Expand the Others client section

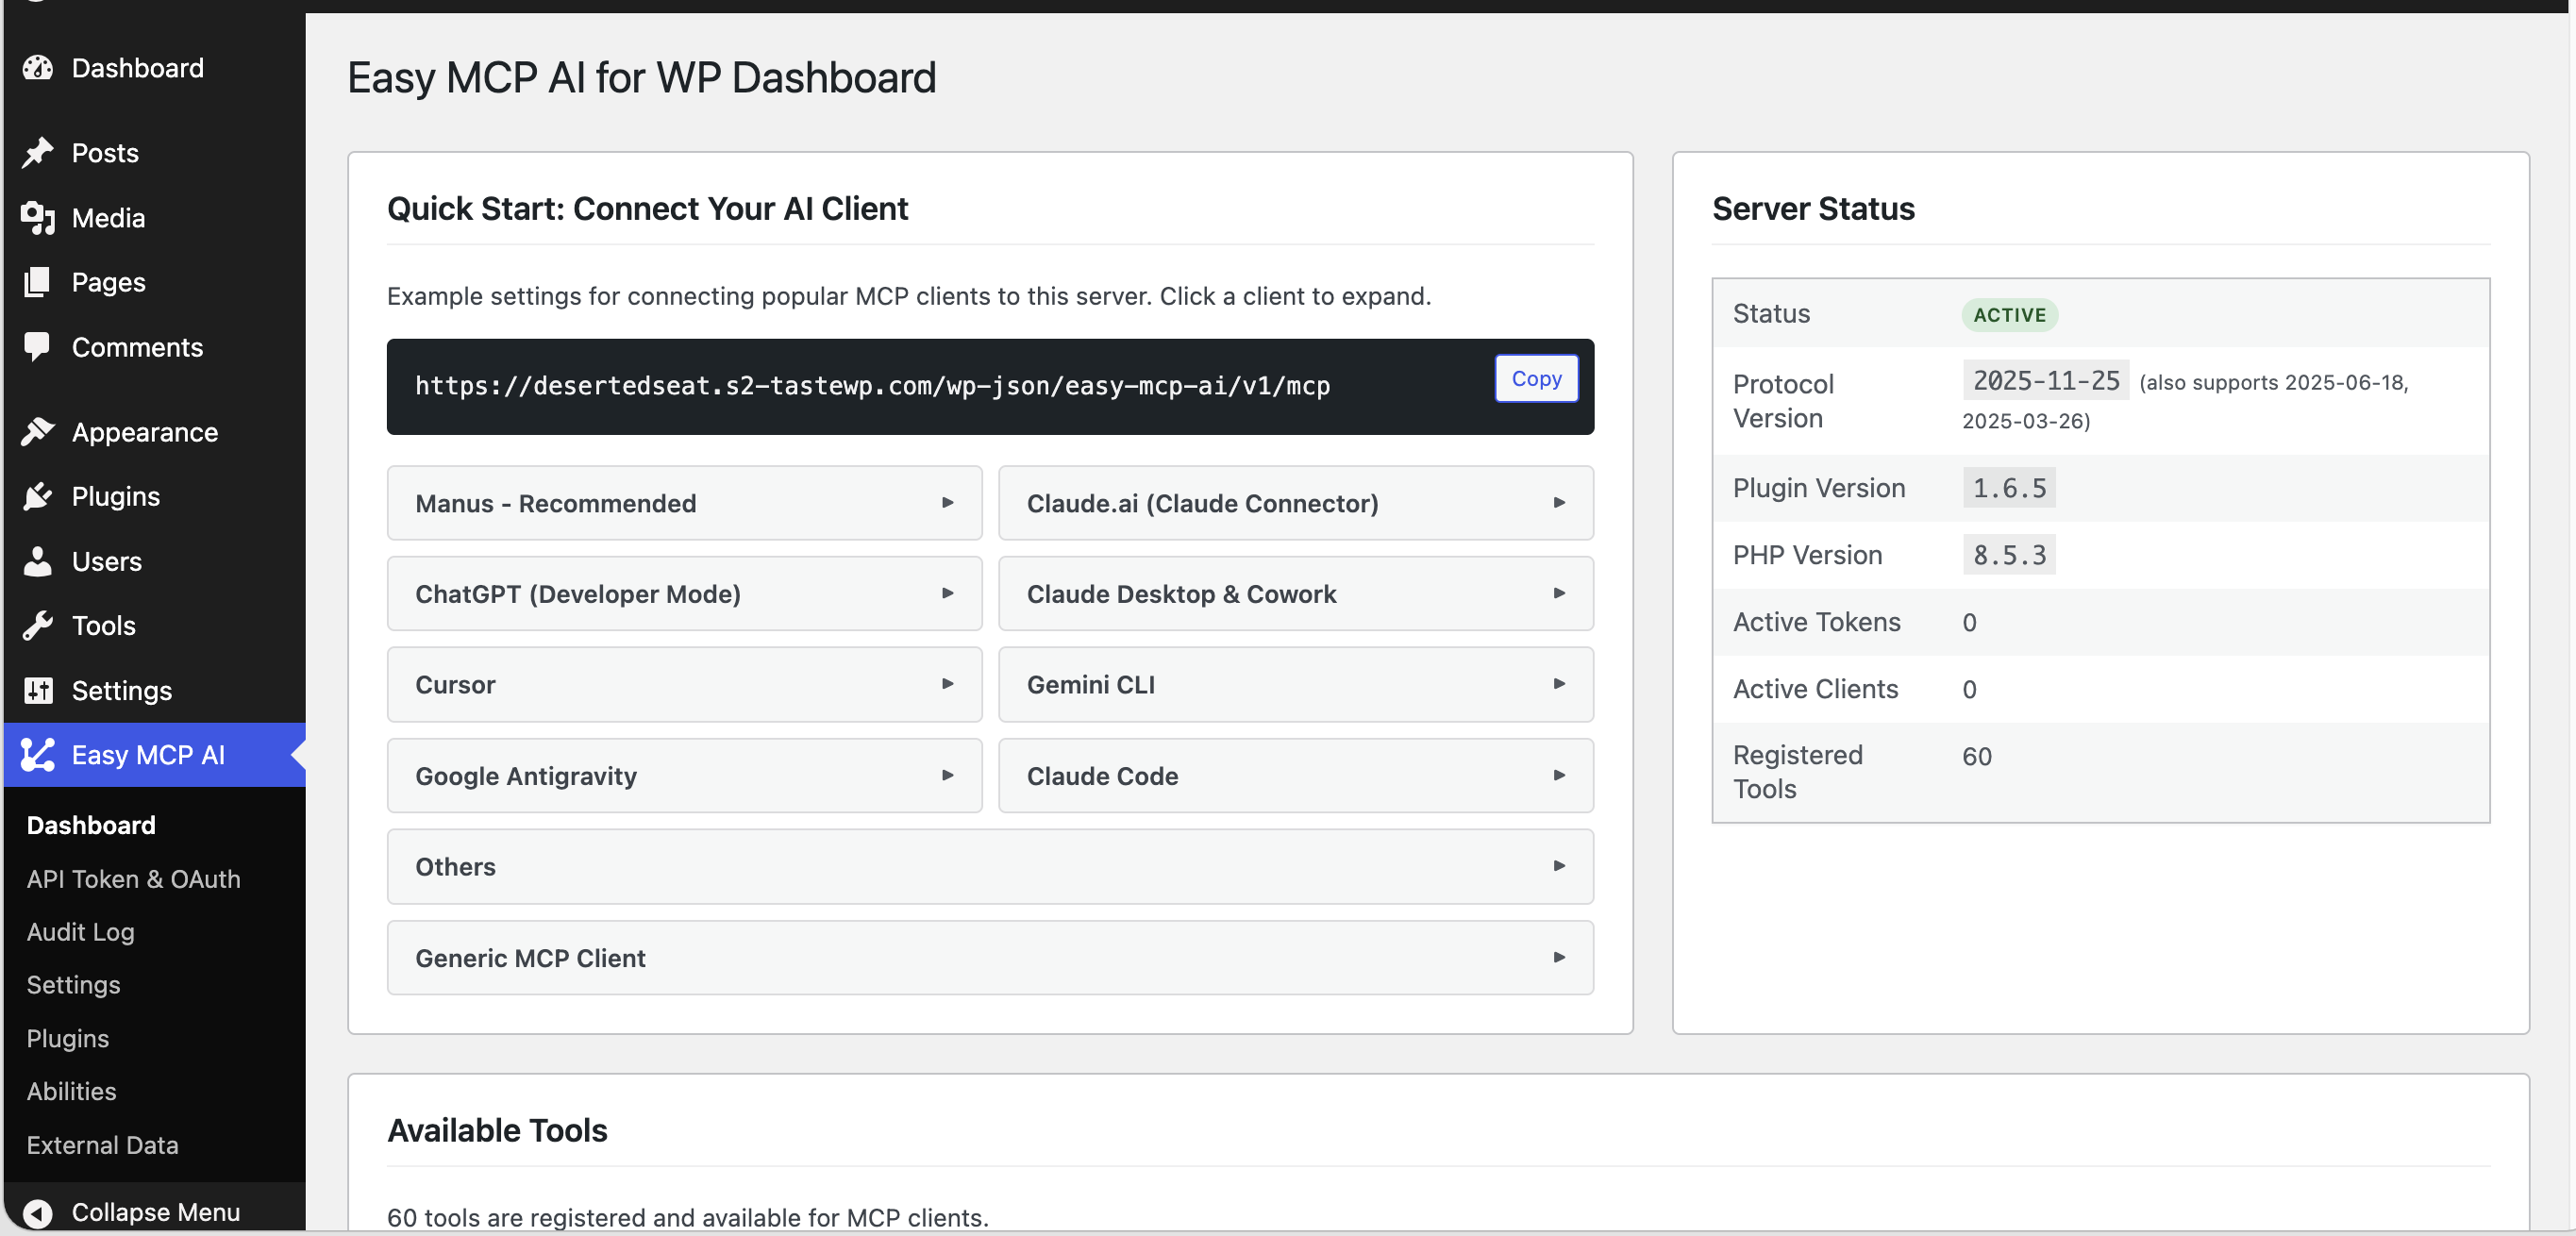coord(990,867)
